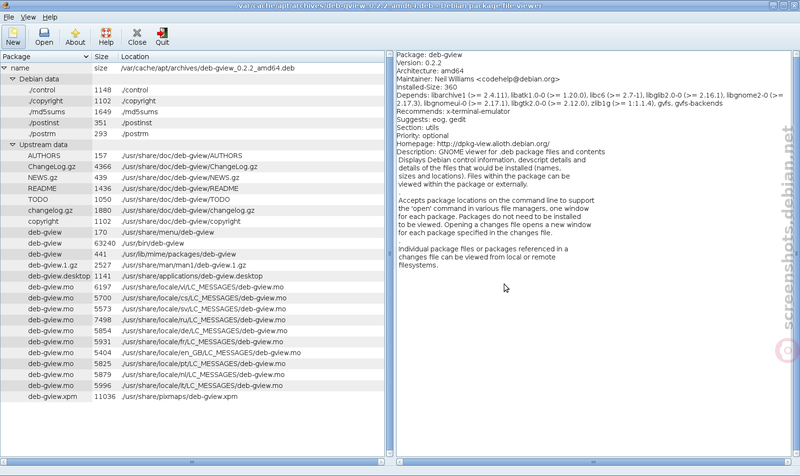This screenshot has height=476, width=800.
Task: Click the size value 63240
Action: (x=105, y=243)
